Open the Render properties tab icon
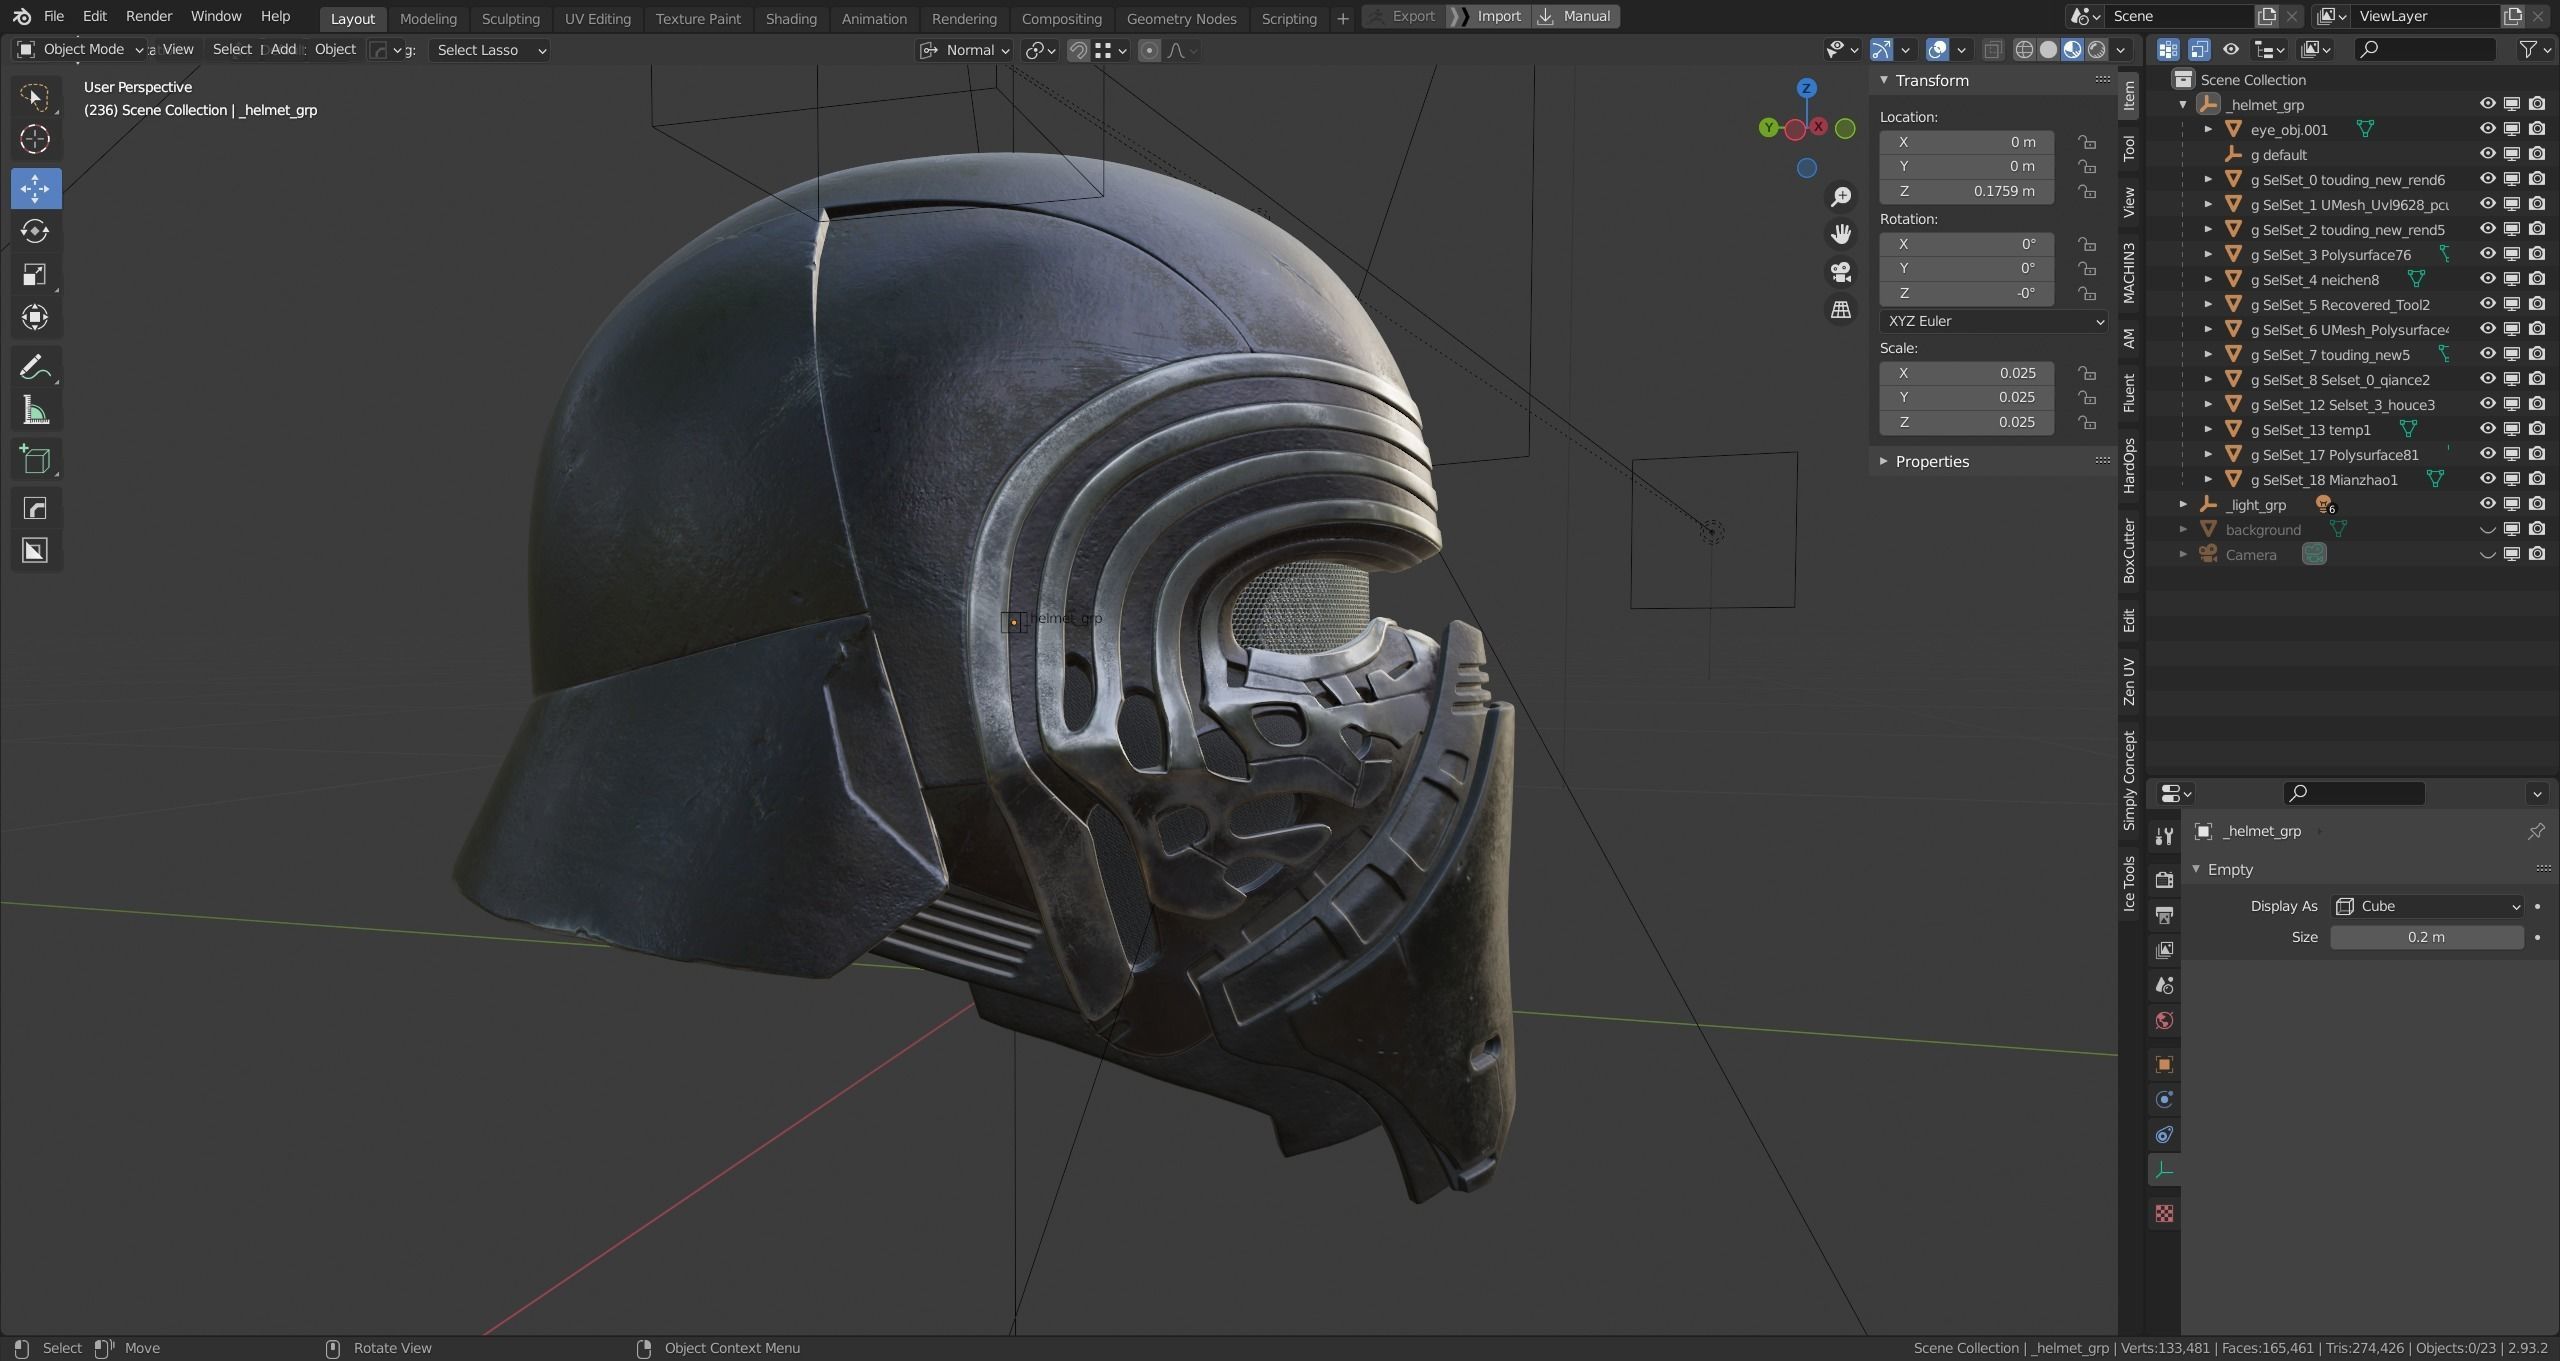 click(x=2164, y=880)
